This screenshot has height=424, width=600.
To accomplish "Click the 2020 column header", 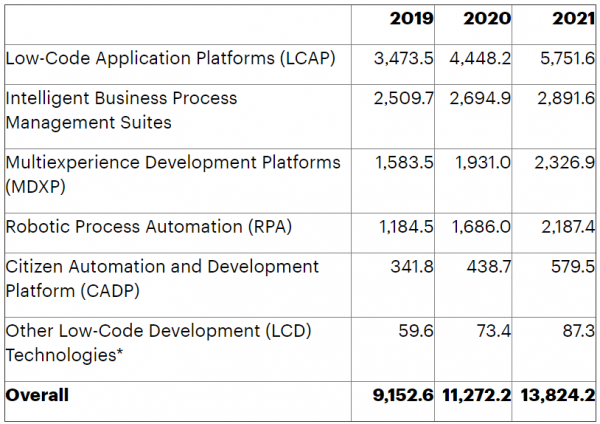I will point(489,19).
